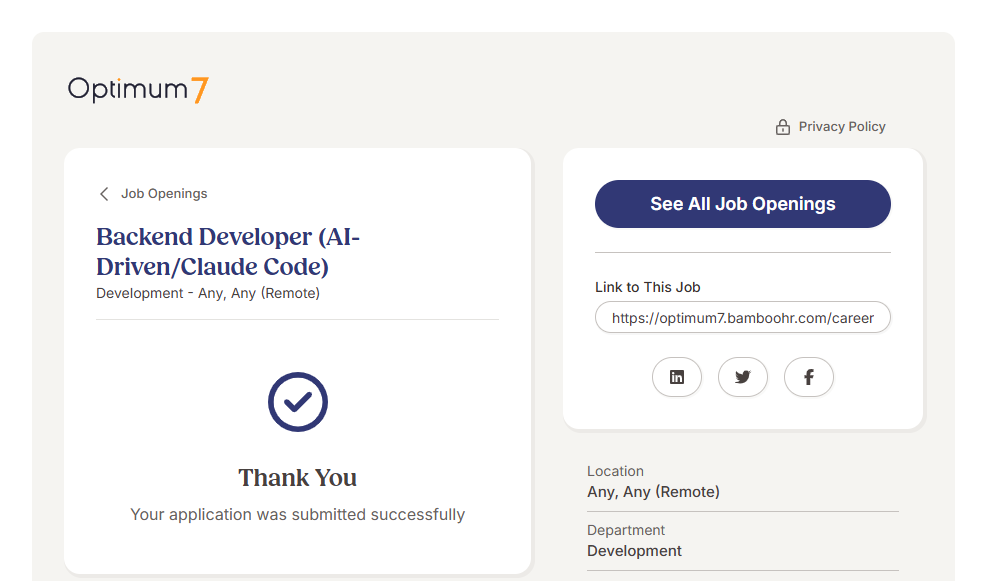Click the Any, Any (Remote) location value in sidebar

(x=653, y=492)
